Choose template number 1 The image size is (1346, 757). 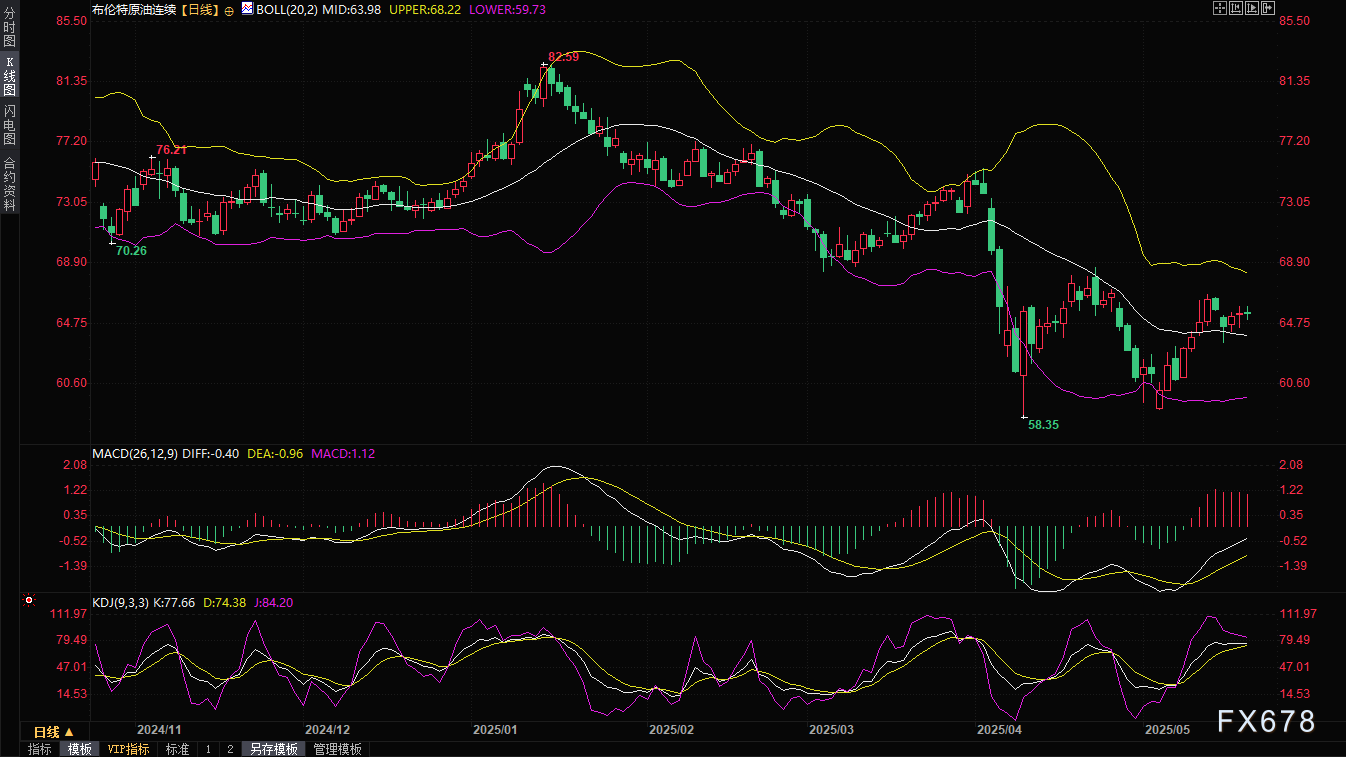208,749
